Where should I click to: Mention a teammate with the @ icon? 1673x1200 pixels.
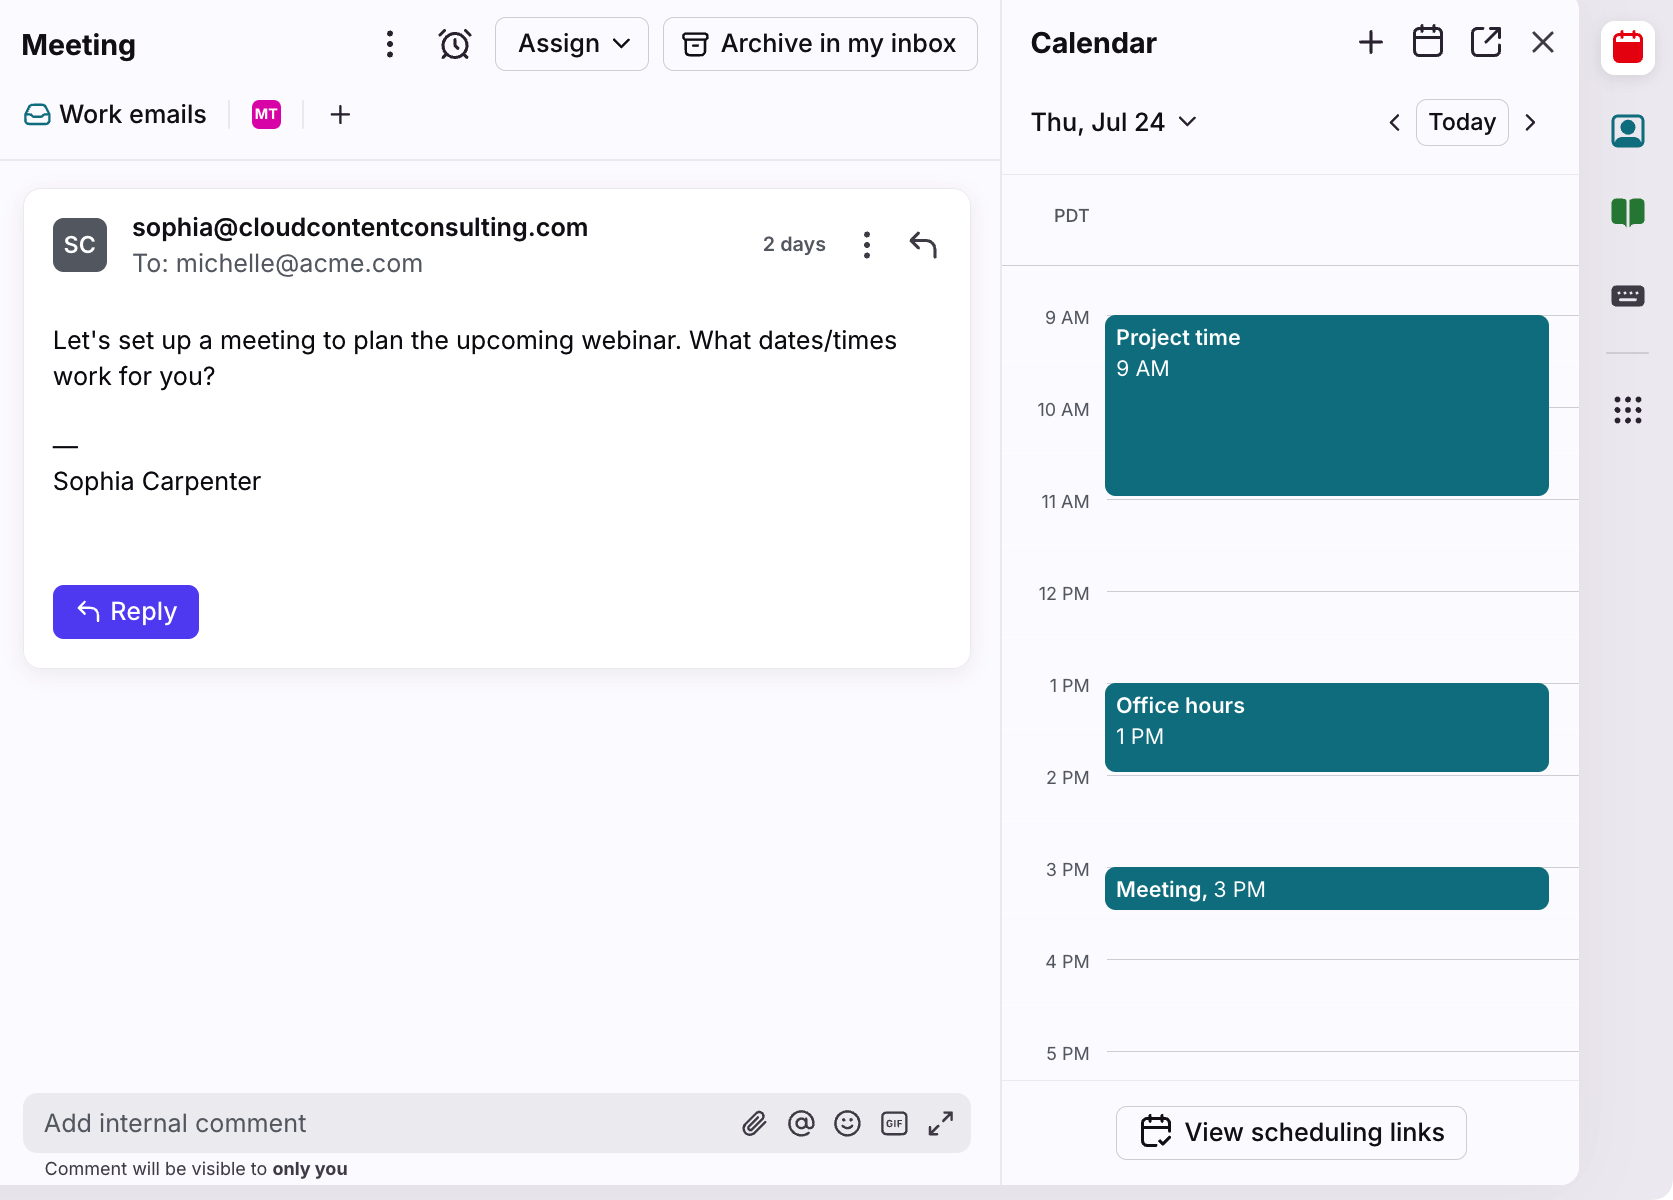pos(801,1124)
